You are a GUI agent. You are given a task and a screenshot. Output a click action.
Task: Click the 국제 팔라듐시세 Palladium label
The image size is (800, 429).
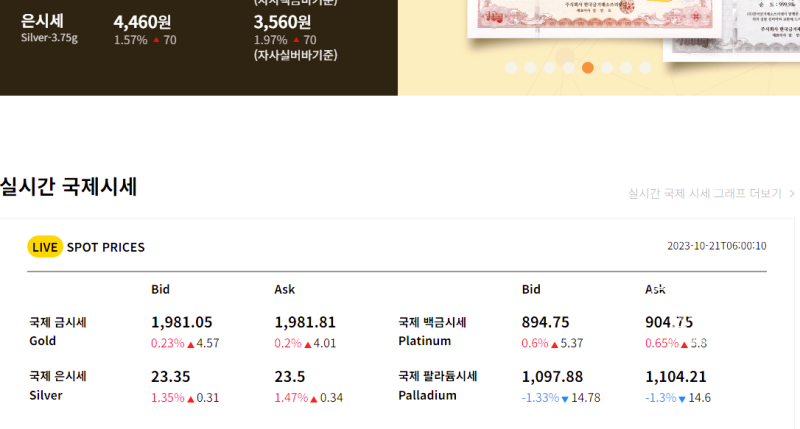coord(437,385)
